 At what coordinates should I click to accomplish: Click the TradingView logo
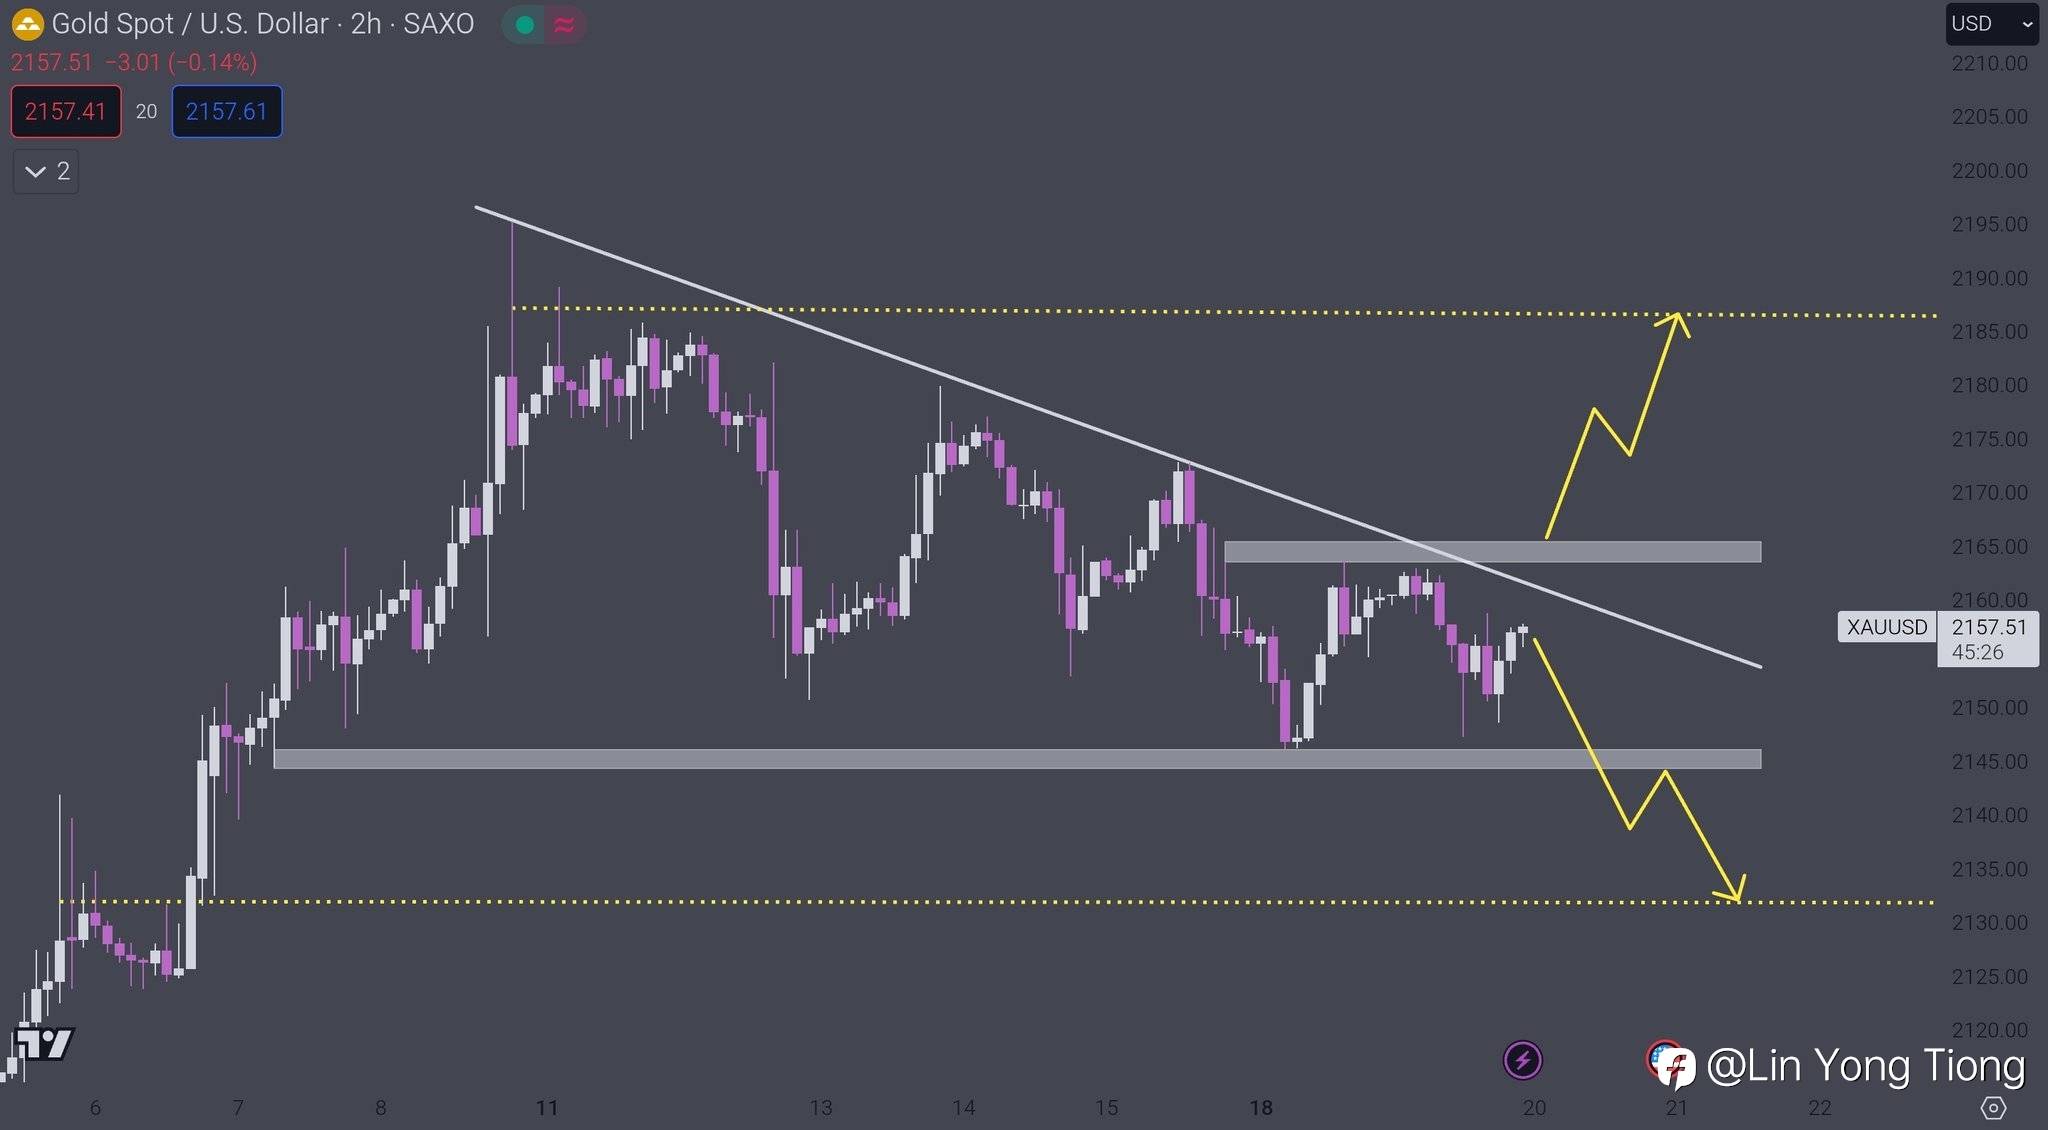click(x=44, y=1044)
